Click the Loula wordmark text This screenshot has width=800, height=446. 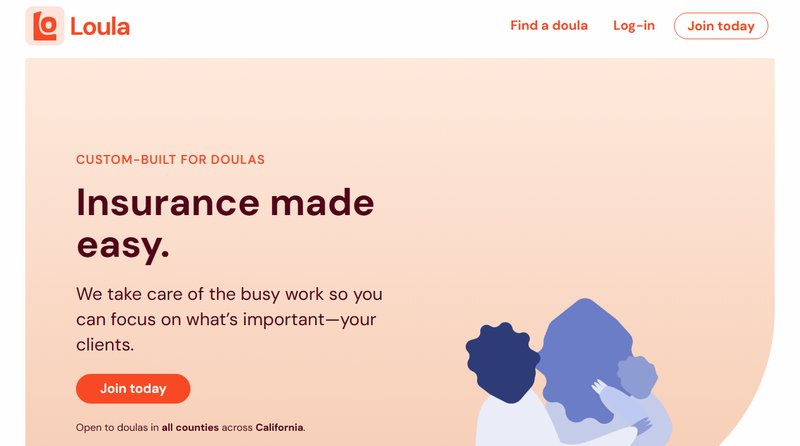click(100, 27)
